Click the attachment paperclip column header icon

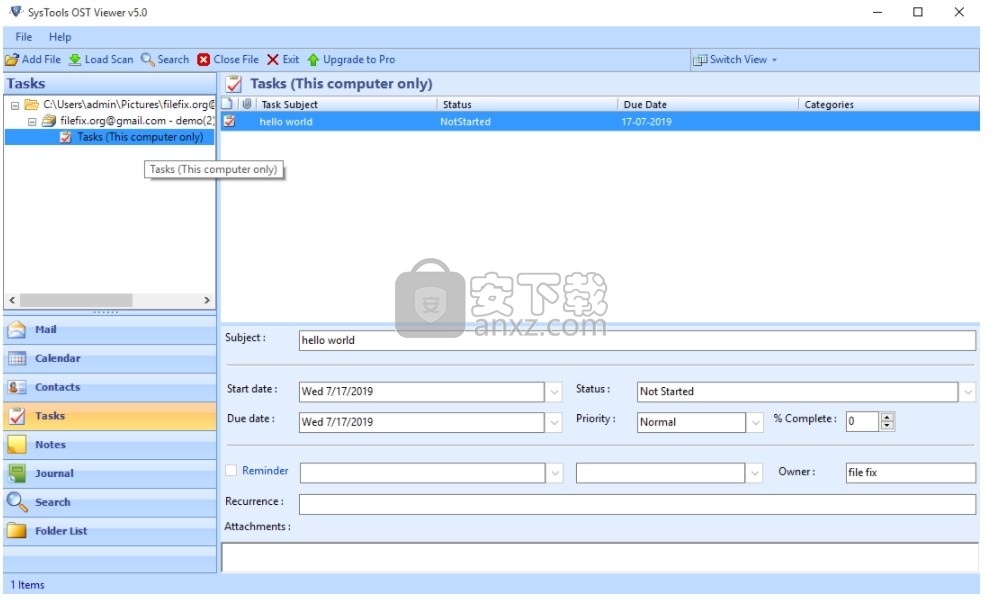tap(247, 104)
